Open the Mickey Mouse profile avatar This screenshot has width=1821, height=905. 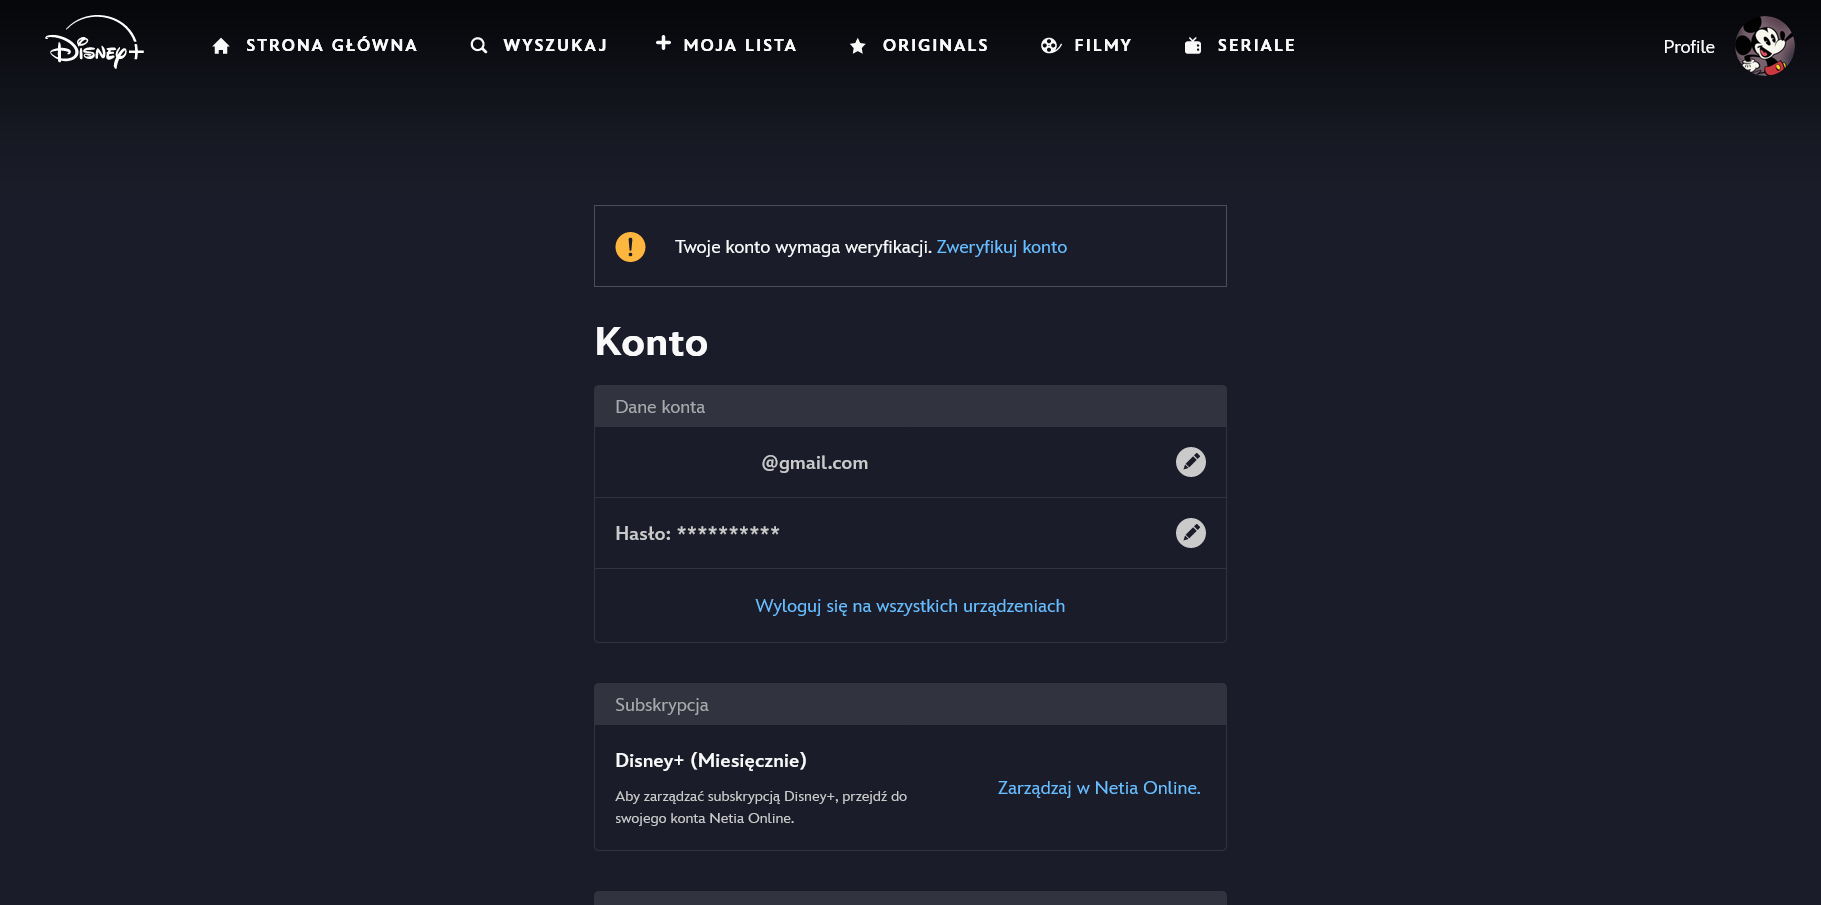click(1764, 46)
